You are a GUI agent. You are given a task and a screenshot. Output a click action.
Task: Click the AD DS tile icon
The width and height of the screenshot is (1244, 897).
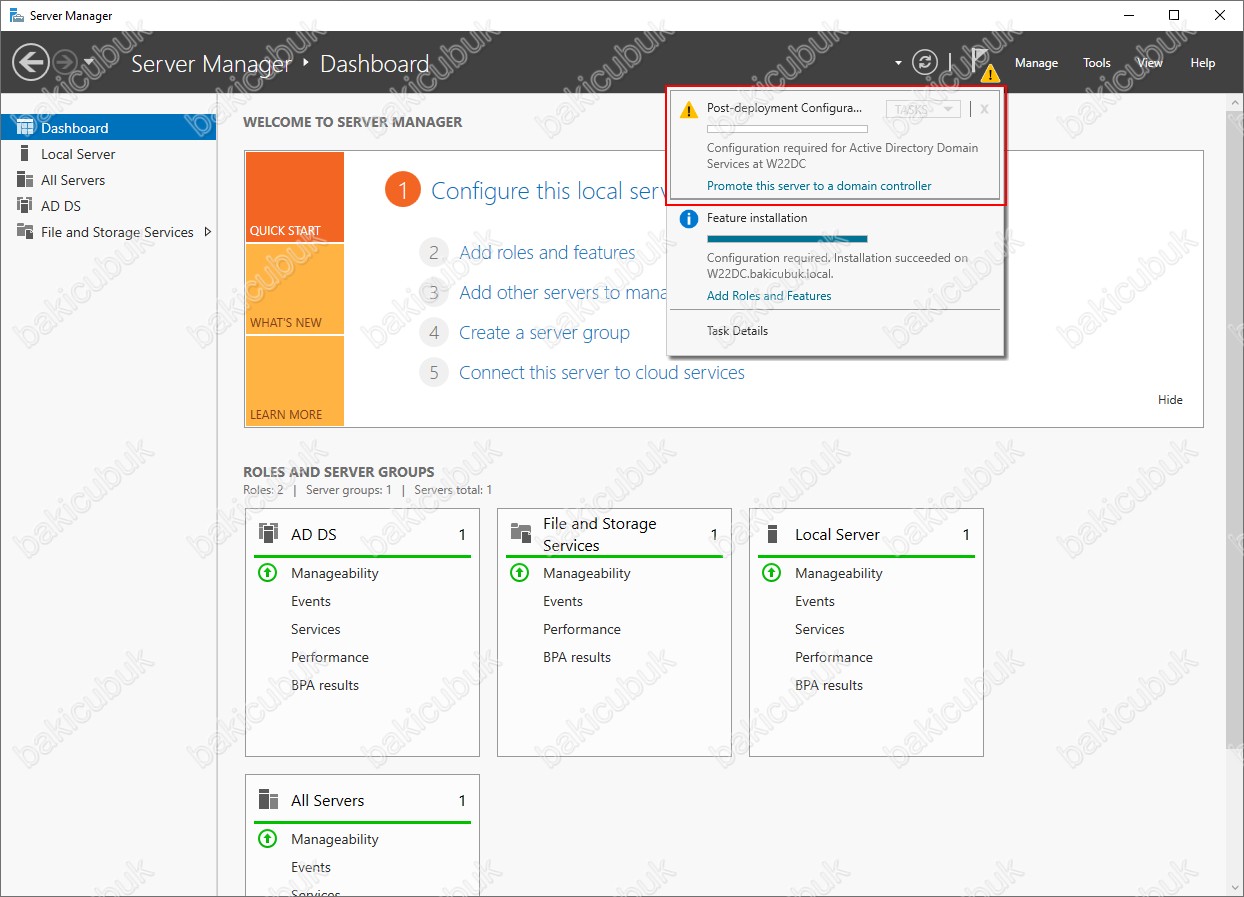tap(268, 533)
